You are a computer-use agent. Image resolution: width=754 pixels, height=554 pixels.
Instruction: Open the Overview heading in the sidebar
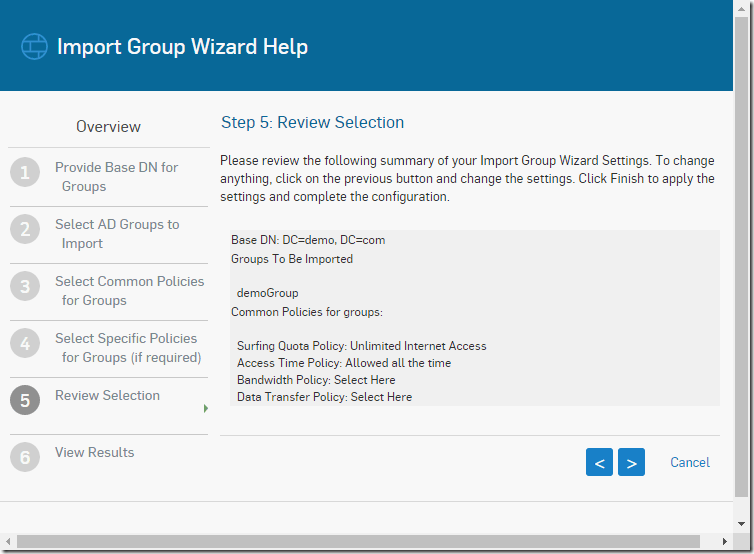[x=108, y=126]
